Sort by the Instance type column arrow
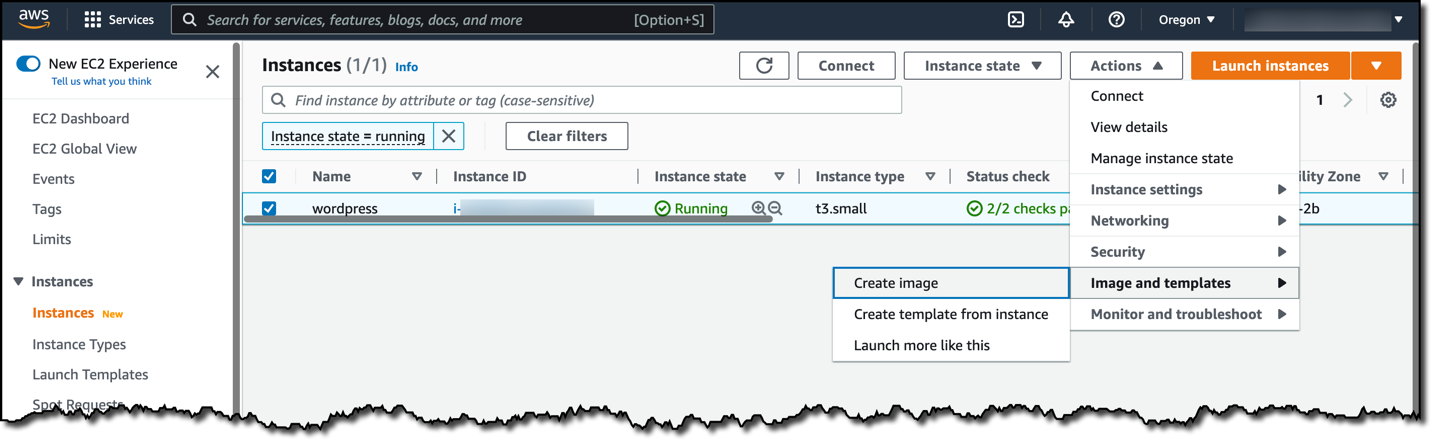Screen dimensions: 1431x441 tap(930, 177)
